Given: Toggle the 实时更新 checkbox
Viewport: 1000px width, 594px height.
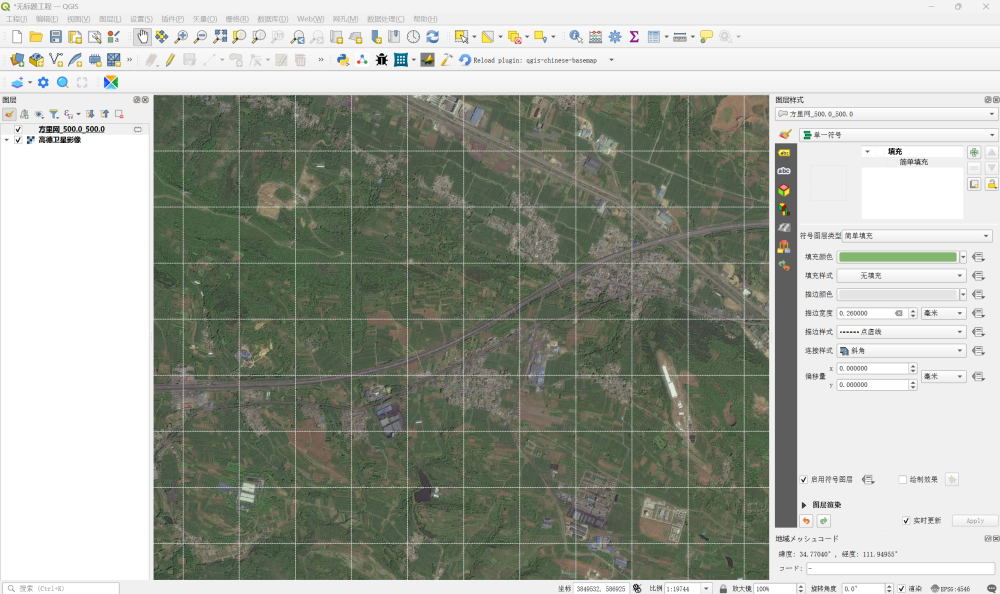Looking at the screenshot, I should click(906, 521).
